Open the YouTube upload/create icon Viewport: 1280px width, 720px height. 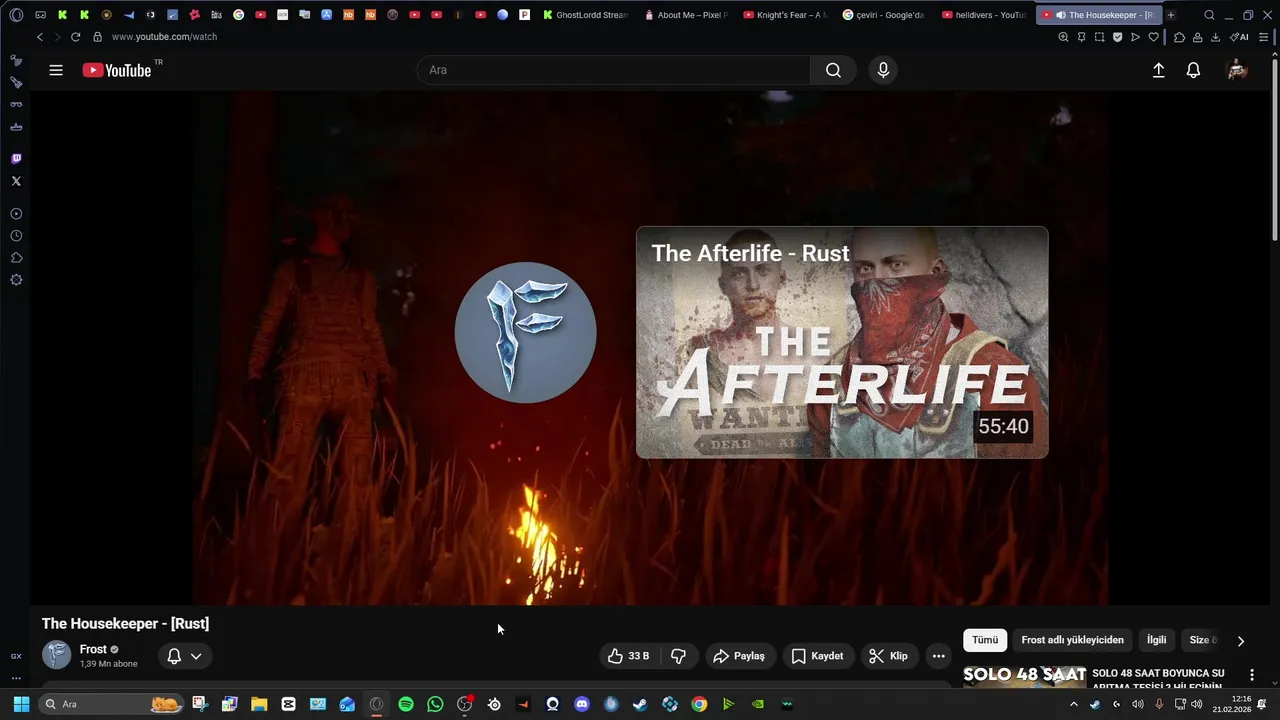(1158, 70)
